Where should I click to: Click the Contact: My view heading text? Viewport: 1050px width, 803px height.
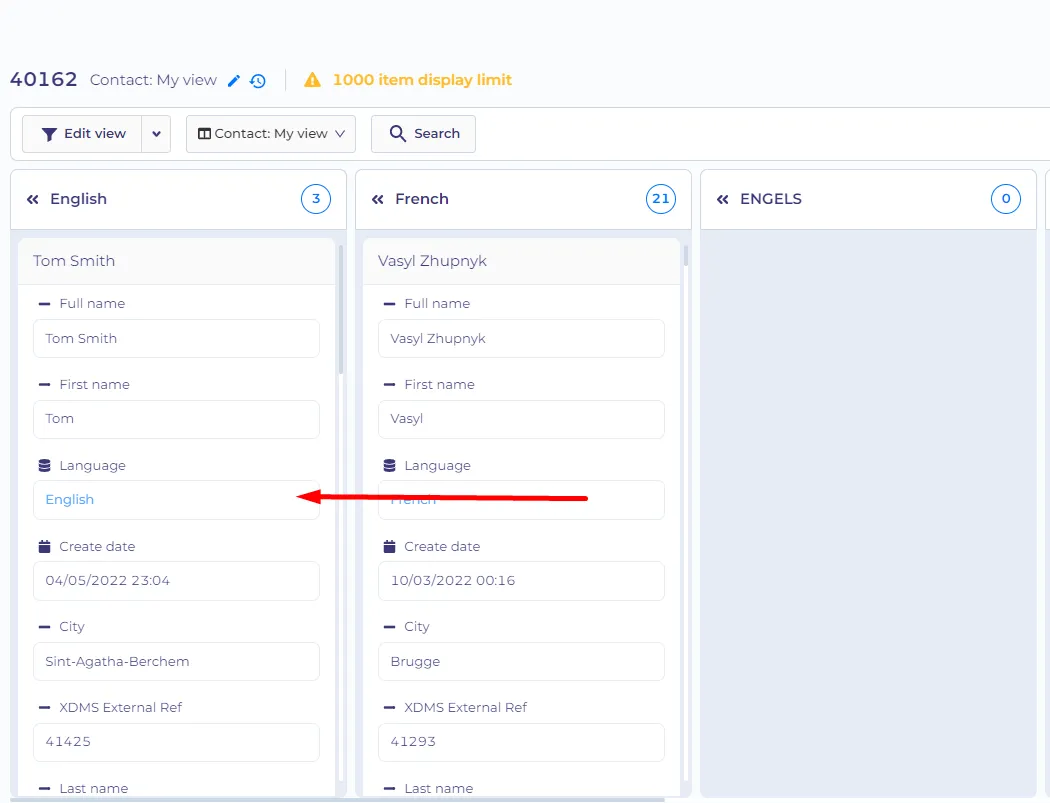[x=153, y=80]
